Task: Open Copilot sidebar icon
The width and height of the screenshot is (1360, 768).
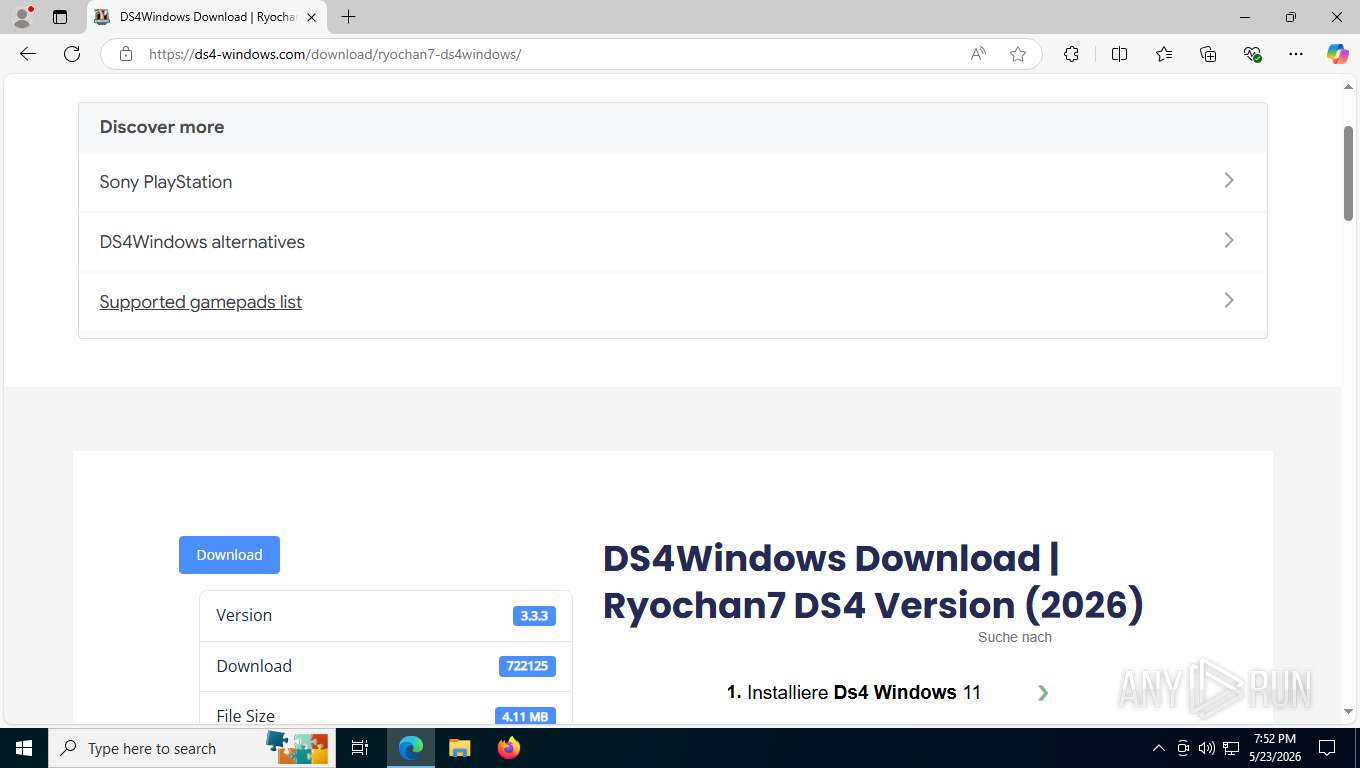Action: point(1338,54)
